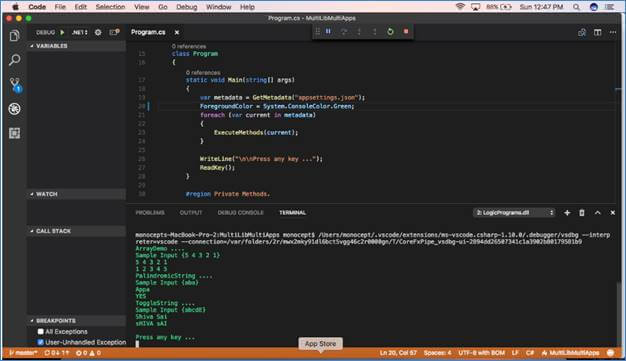Screen dimensions: 626x361
Task: Click Step Into in the debug toolbar
Action: 359,31
